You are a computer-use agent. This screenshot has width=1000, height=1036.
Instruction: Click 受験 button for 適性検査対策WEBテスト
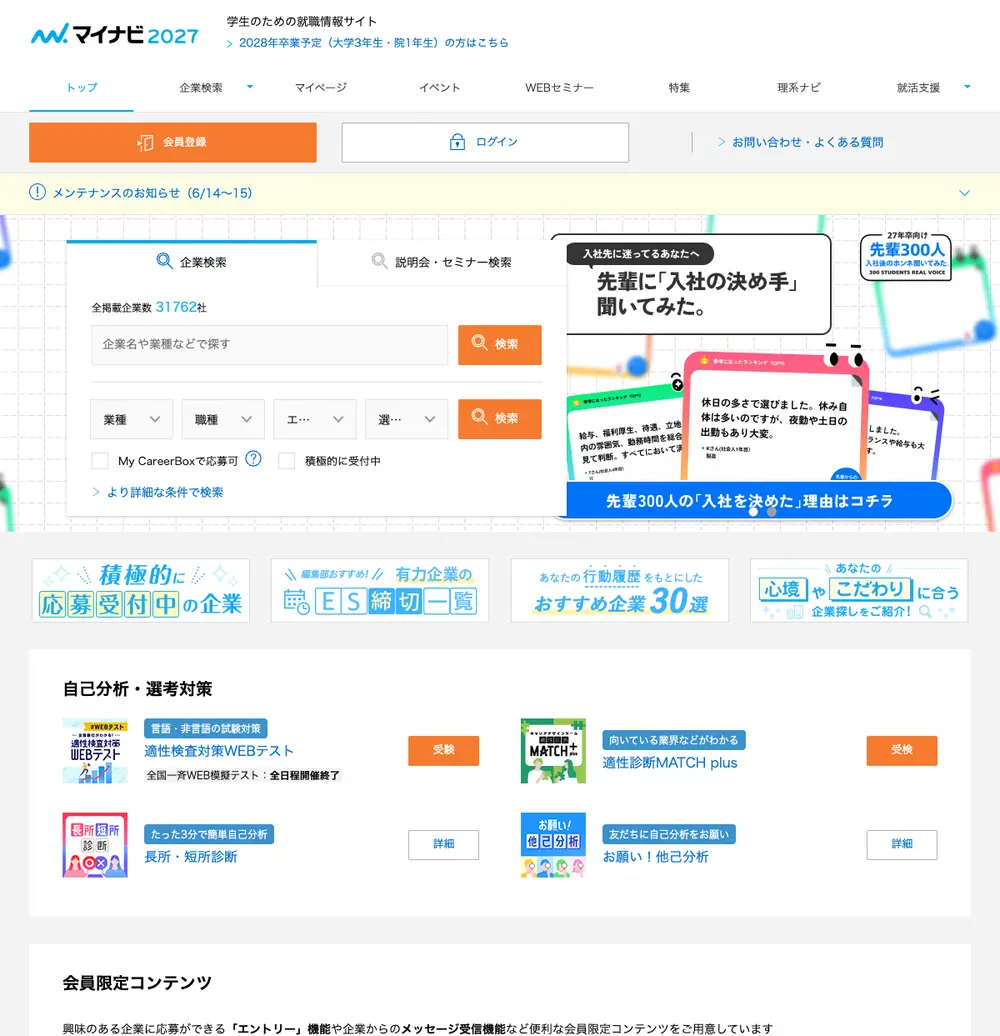[443, 750]
